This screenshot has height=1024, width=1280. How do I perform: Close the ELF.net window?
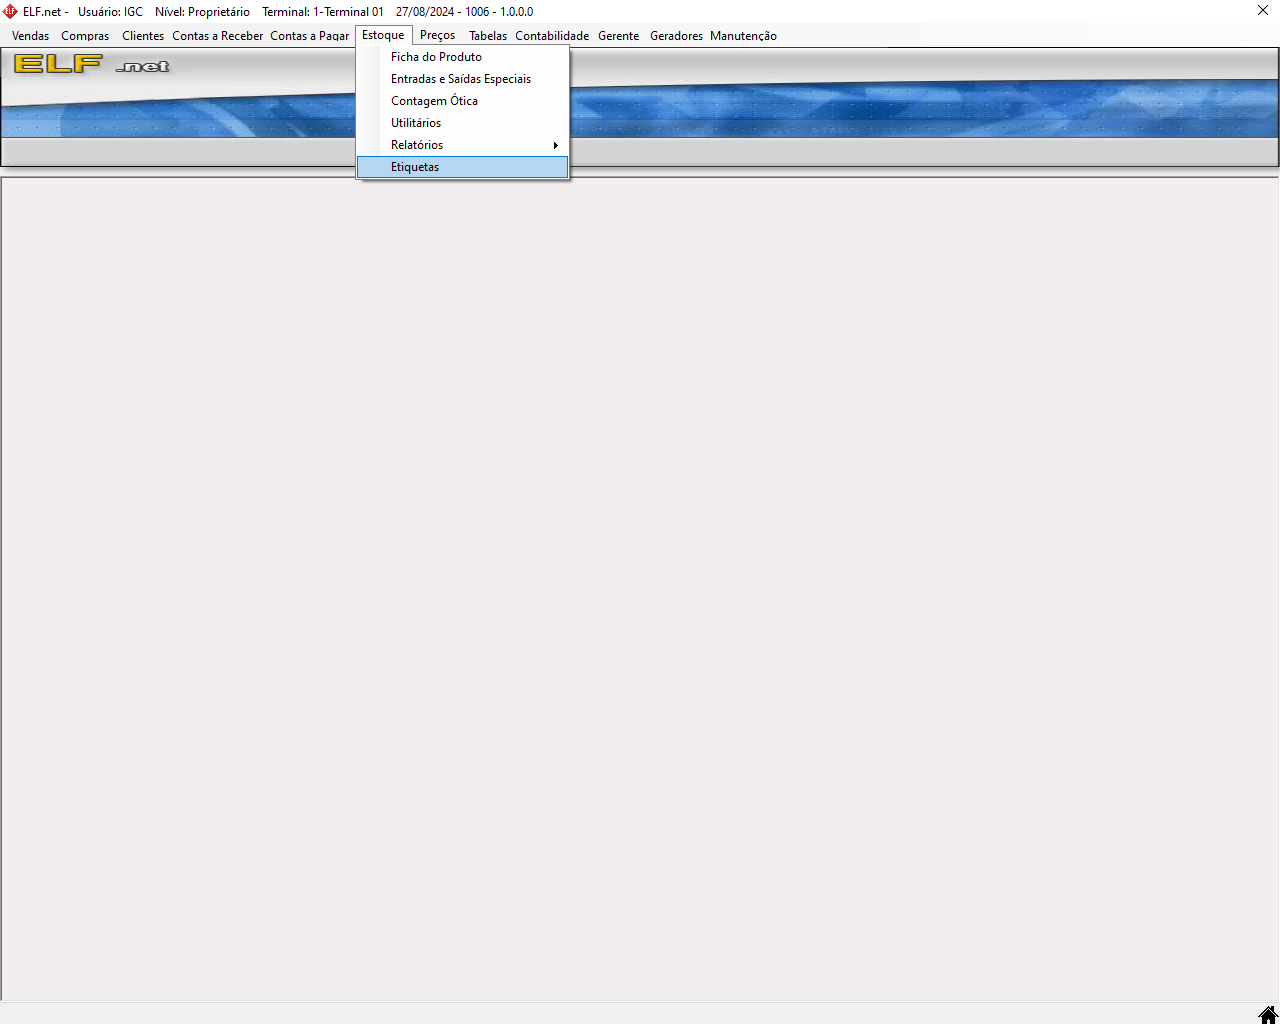(x=1263, y=11)
